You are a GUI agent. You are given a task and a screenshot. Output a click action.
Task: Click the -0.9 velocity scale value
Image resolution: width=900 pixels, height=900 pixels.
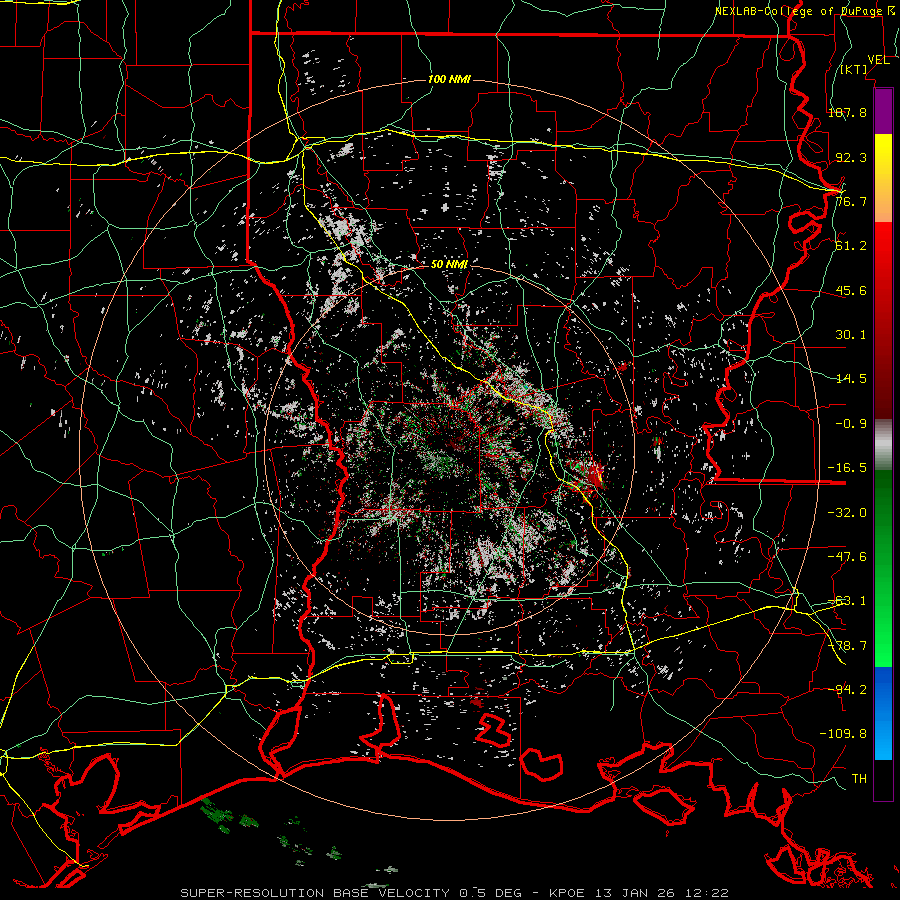[x=851, y=424]
